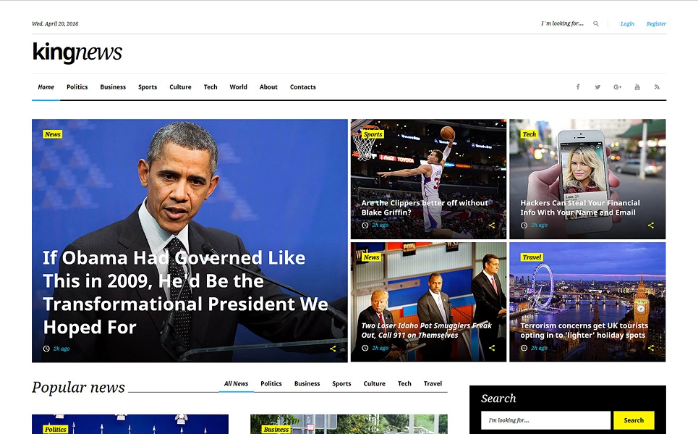This screenshot has height=434, width=698.
Task: Go to Contacts in navigation bar
Action: point(303,87)
